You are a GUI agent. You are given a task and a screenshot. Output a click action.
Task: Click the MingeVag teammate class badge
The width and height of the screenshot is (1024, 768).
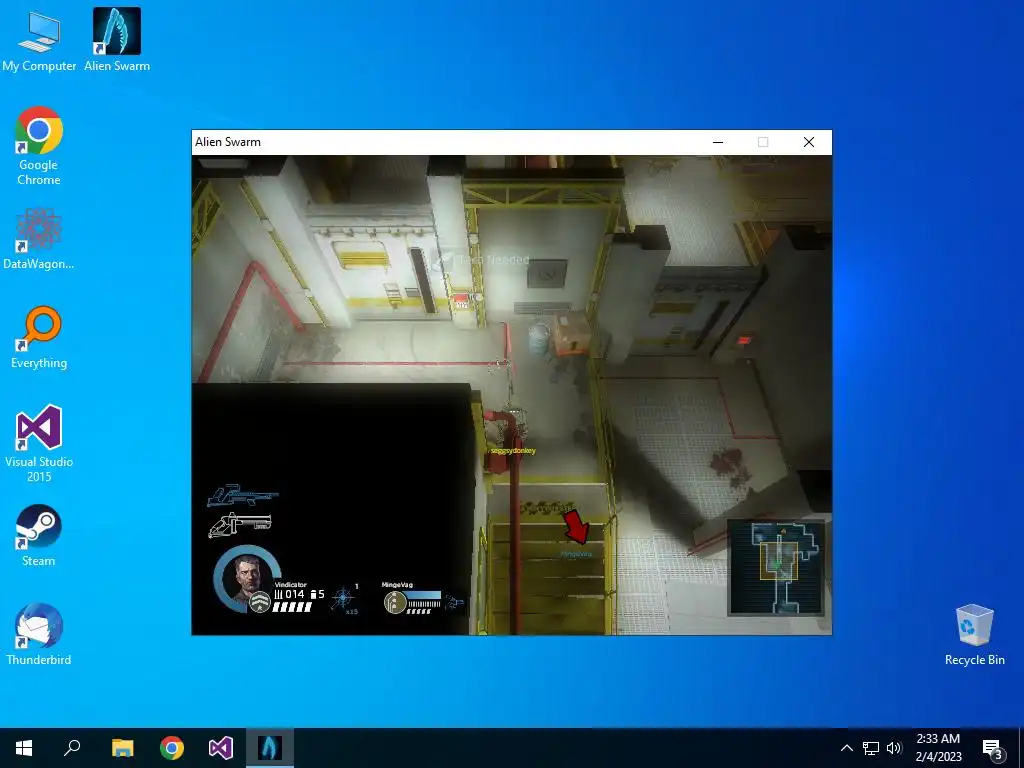[394, 602]
